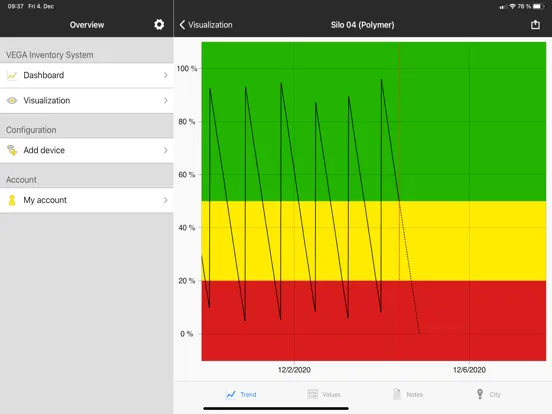552x414 pixels.
Task: Go back to Visualization
Action: (206, 25)
